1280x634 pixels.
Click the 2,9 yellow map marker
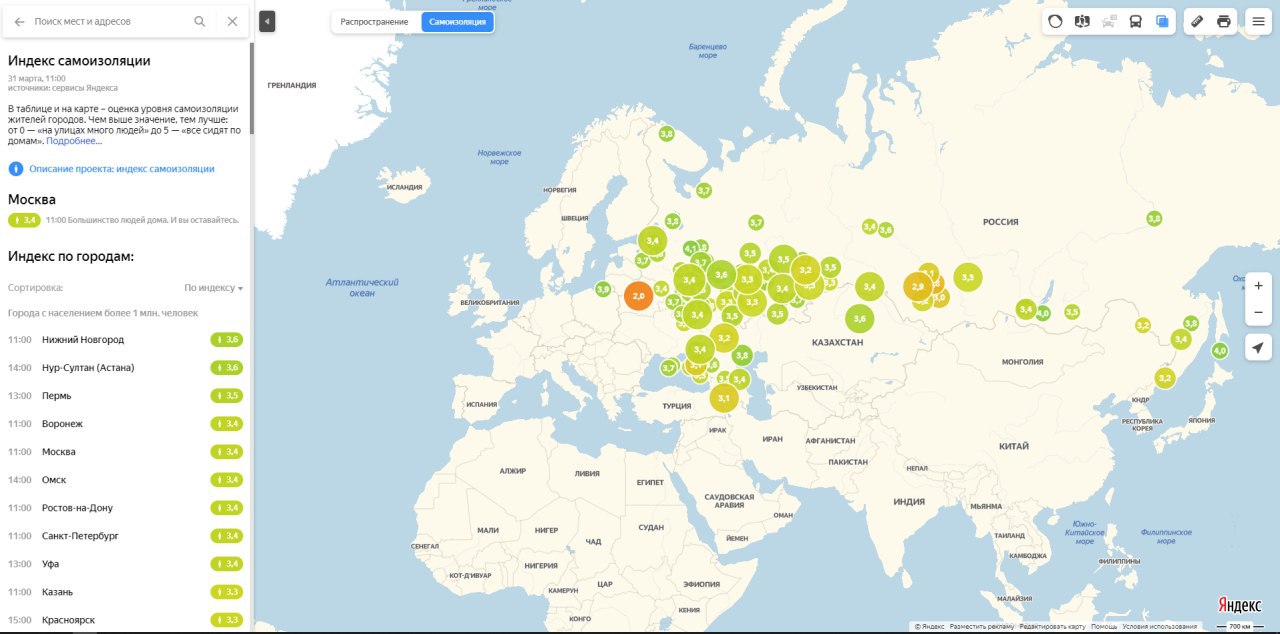[x=918, y=287]
